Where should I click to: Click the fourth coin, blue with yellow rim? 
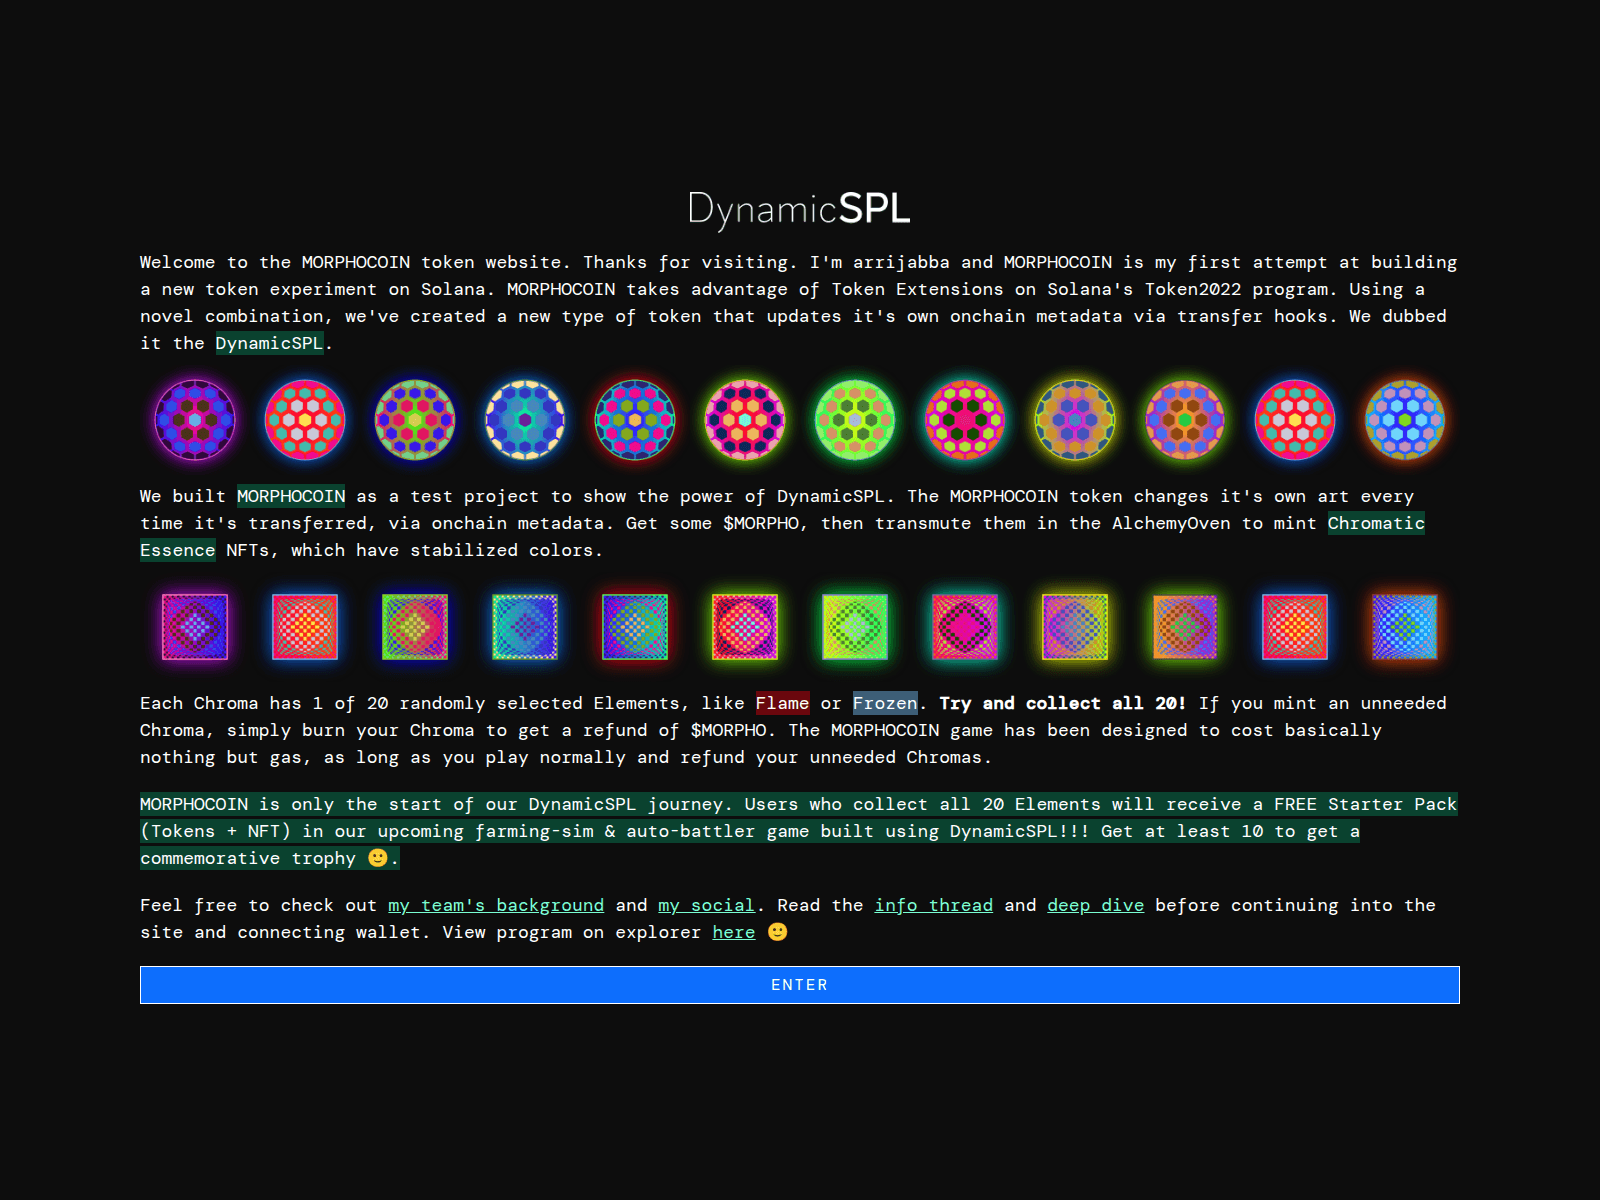point(525,420)
